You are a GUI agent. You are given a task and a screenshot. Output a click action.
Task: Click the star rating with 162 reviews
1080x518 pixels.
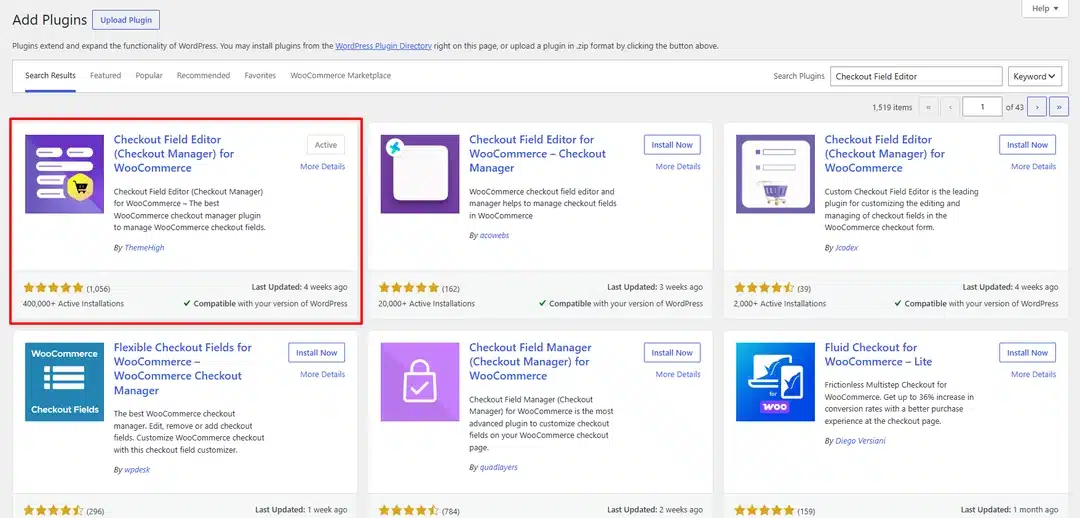pyautogui.click(x=408, y=288)
